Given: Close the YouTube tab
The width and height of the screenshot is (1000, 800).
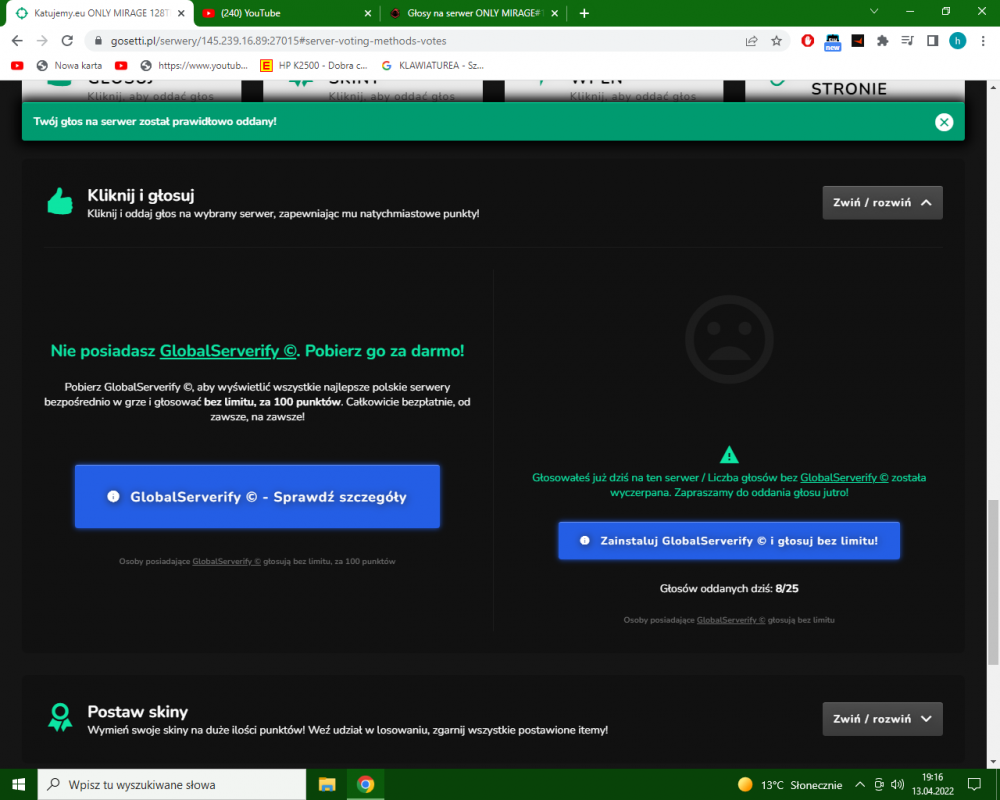Looking at the screenshot, I should tap(367, 13).
